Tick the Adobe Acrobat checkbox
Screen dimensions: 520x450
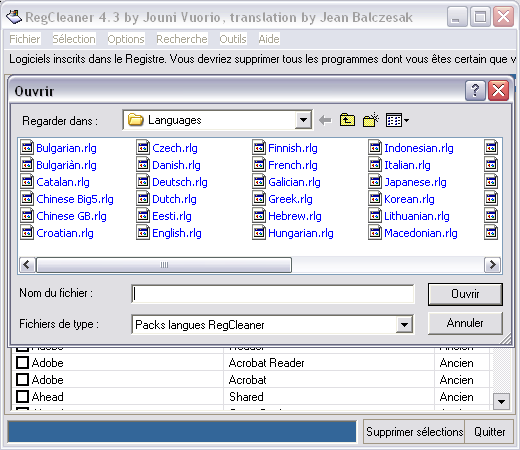click(x=22, y=379)
